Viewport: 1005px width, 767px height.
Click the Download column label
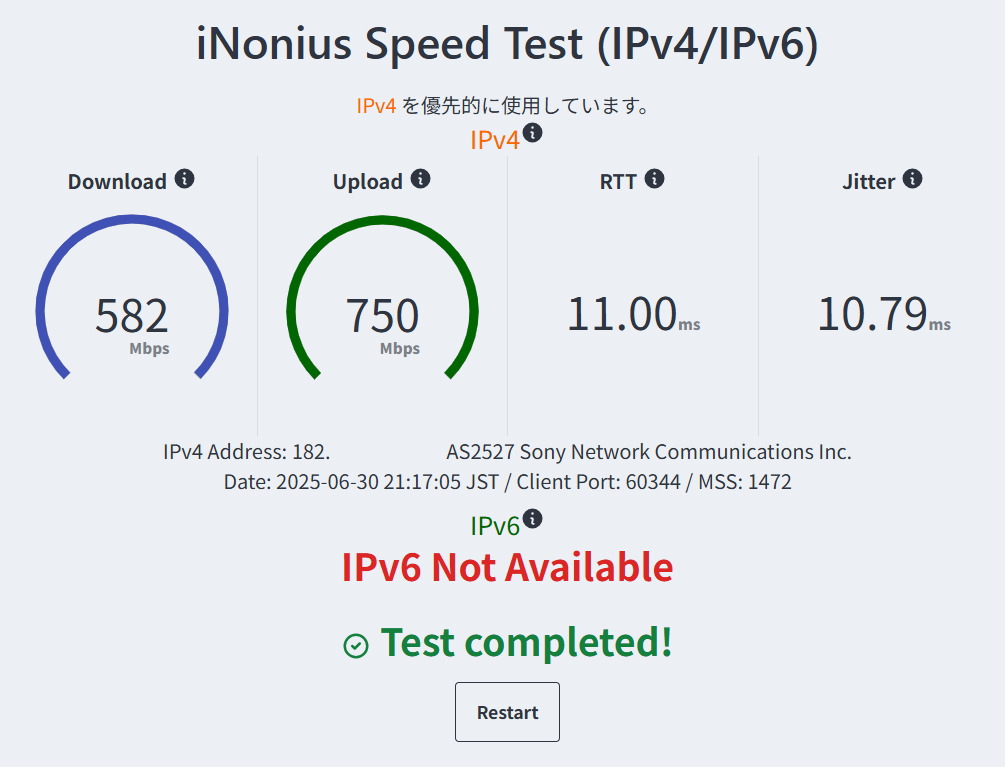[117, 181]
